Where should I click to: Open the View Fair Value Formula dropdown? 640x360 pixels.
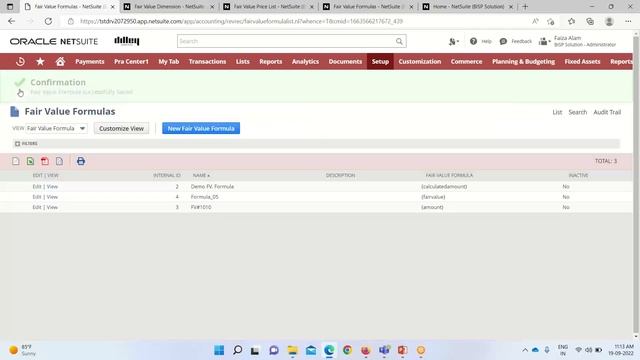coord(57,129)
